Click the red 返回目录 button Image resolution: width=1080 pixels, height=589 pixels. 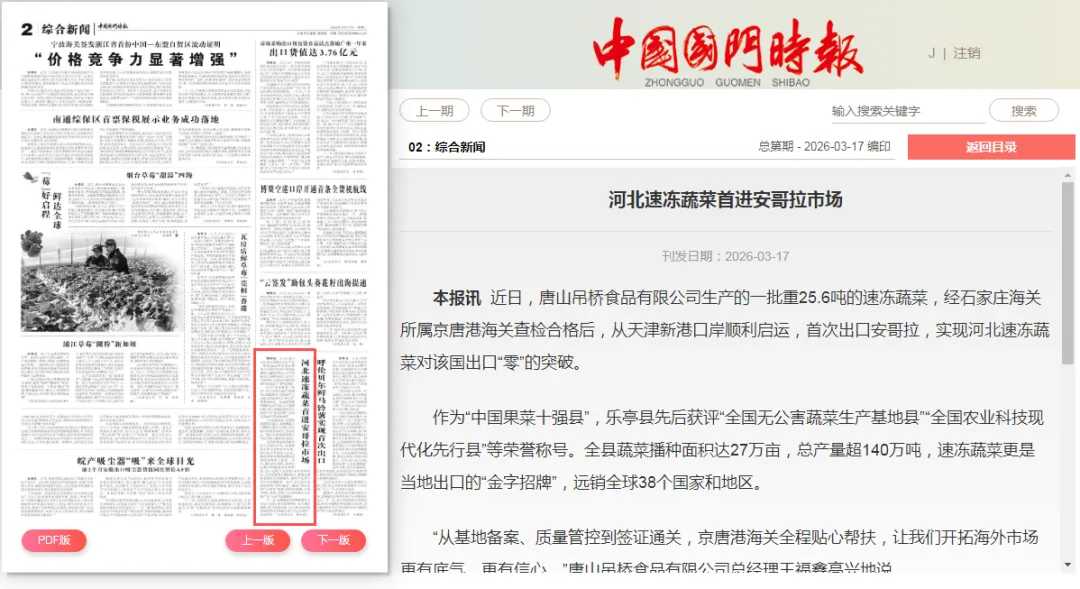click(x=991, y=147)
